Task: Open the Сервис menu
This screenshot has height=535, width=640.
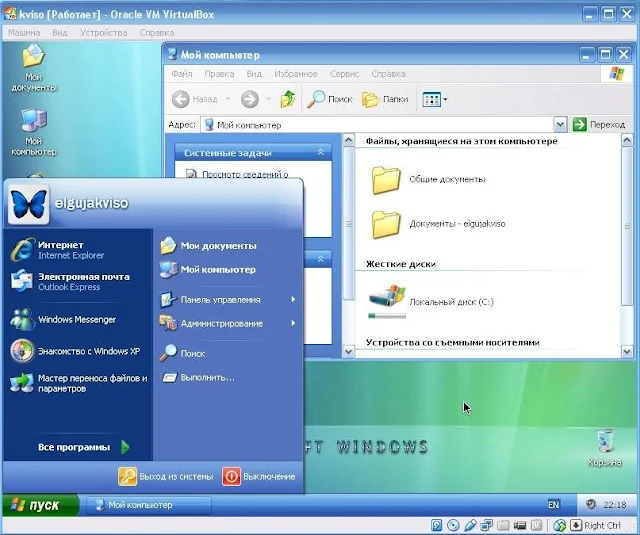Action: [x=344, y=74]
